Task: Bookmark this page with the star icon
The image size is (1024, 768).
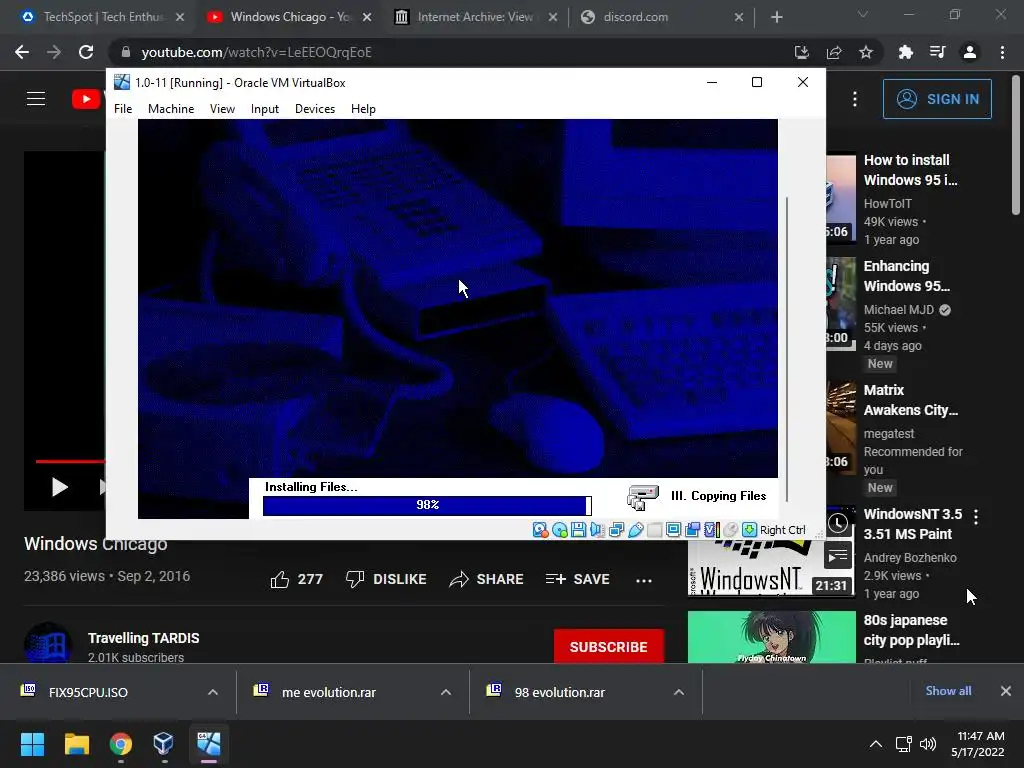Action: click(x=866, y=52)
